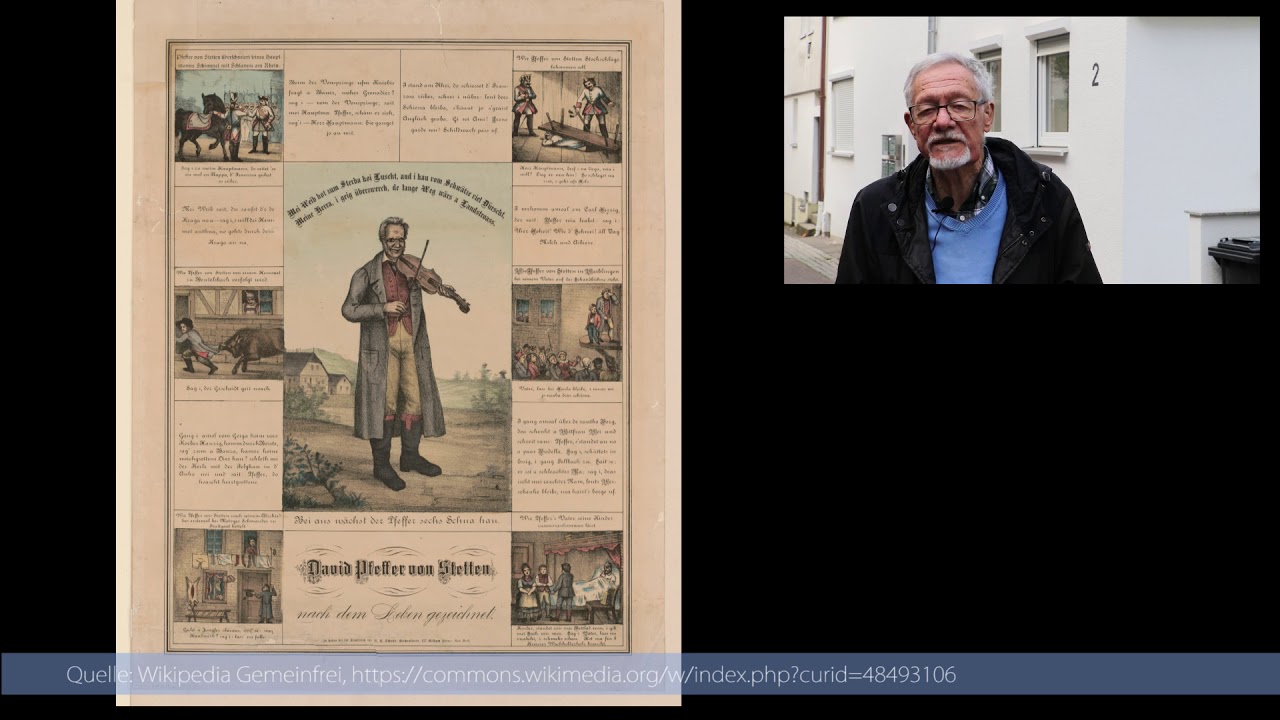Click 'nach dem Leben gezeichnet' subtitle text
This screenshot has width=1280, height=720.
click(x=397, y=612)
